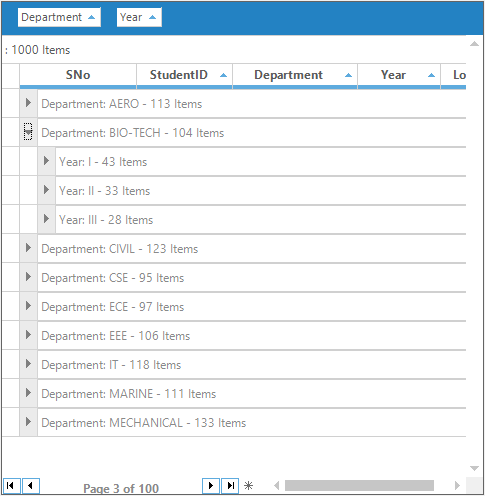Go to the next page
485x496 pixels.
tap(211, 485)
